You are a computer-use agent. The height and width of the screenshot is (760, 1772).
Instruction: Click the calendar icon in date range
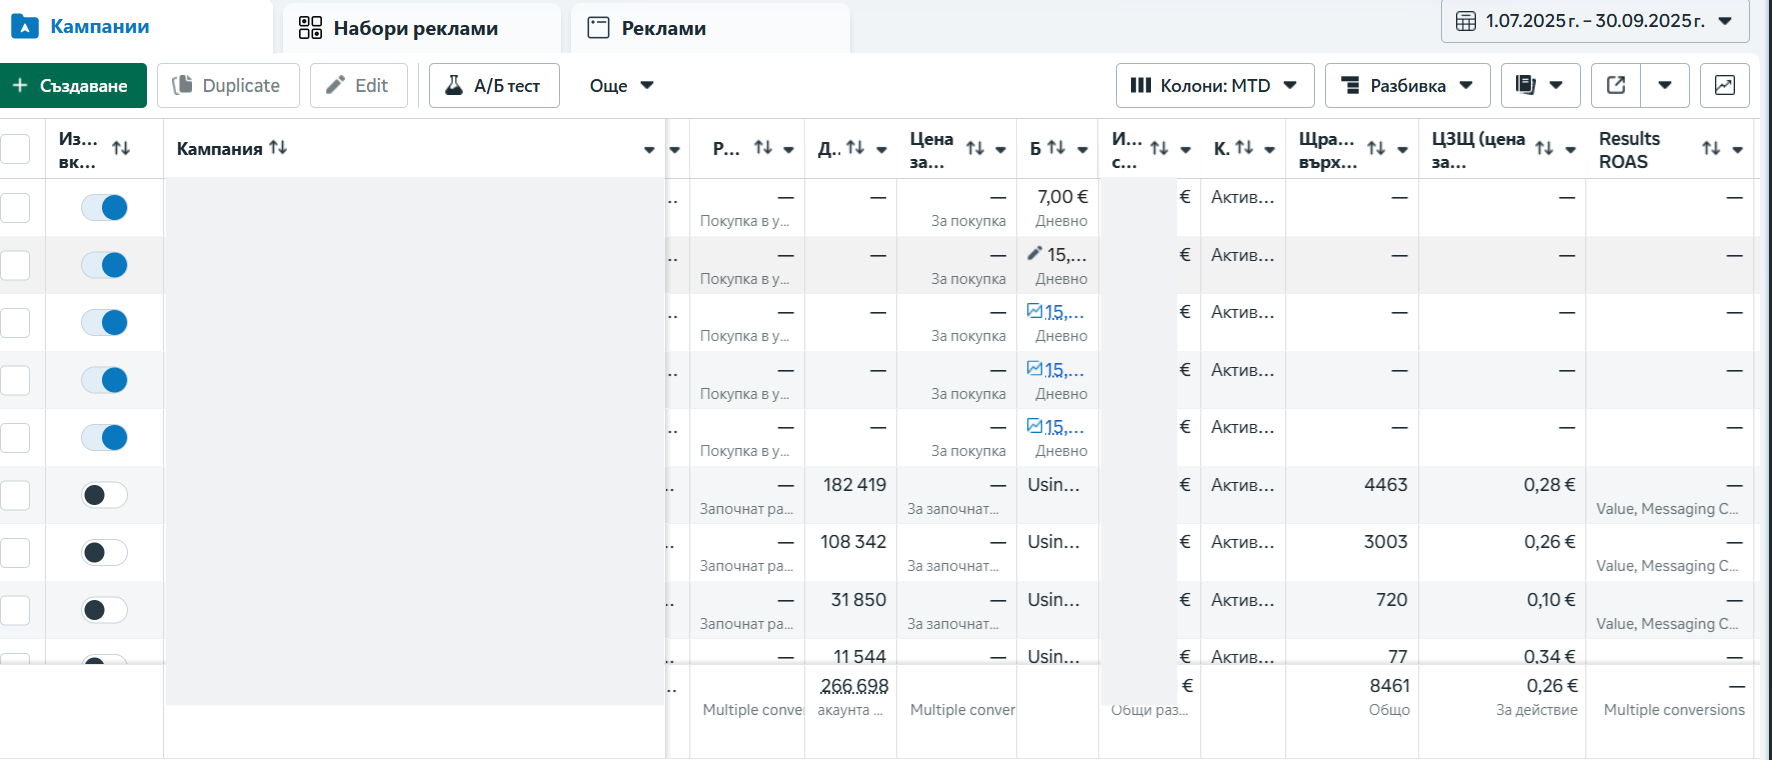[1466, 21]
